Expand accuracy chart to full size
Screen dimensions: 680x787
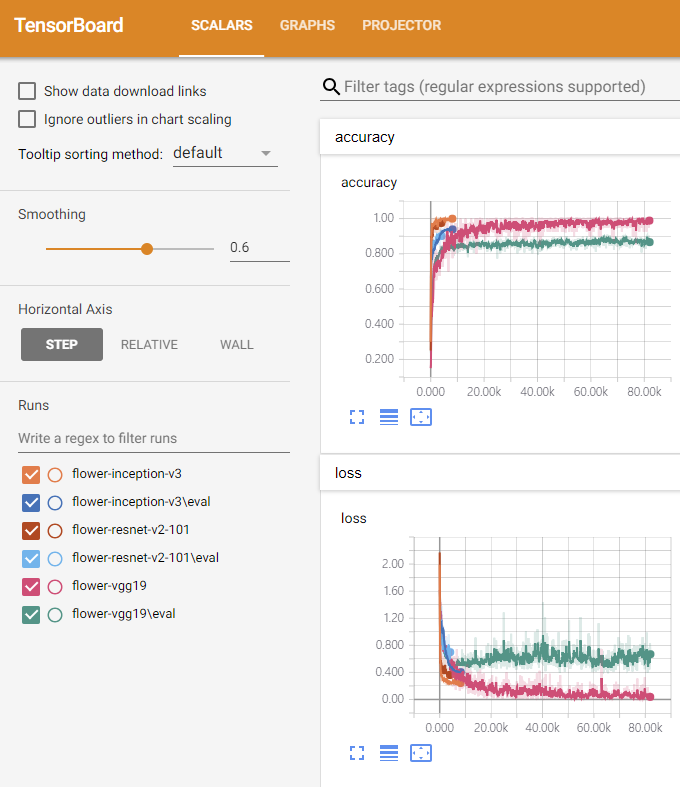[x=357, y=417]
